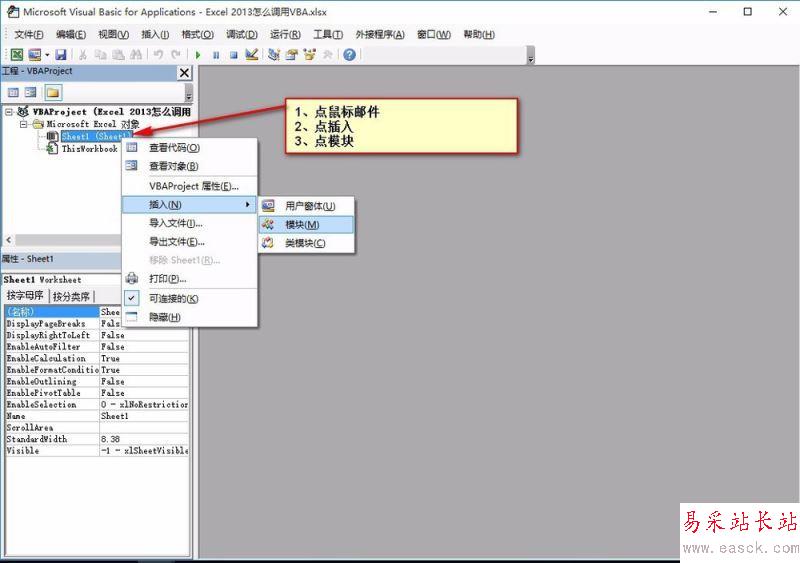Open 插入(N) submenu in context menu

click(189, 204)
